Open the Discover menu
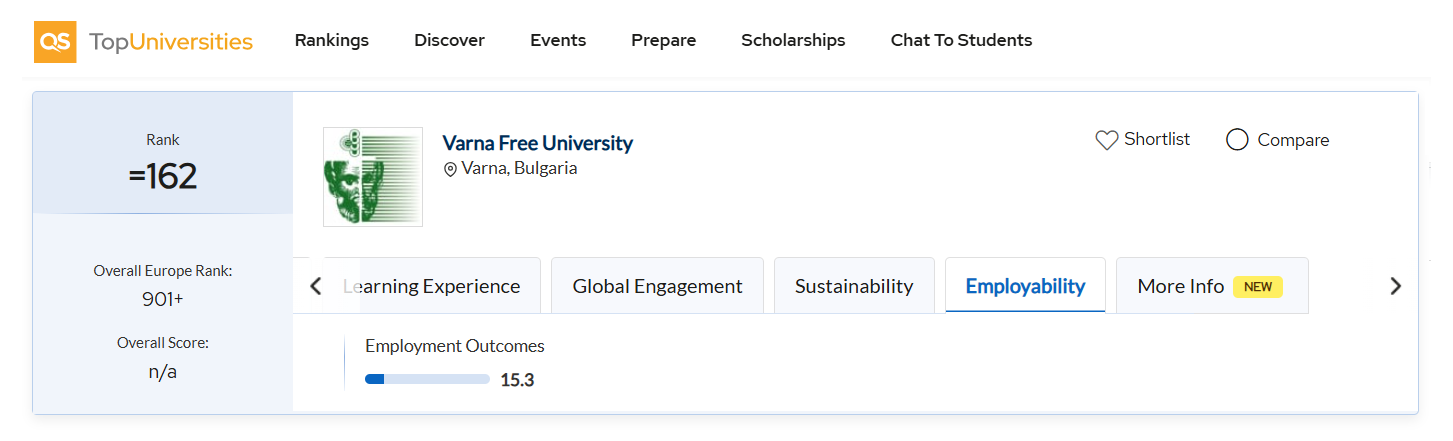Screen dimensions: 1453x441 pos(449,40)
